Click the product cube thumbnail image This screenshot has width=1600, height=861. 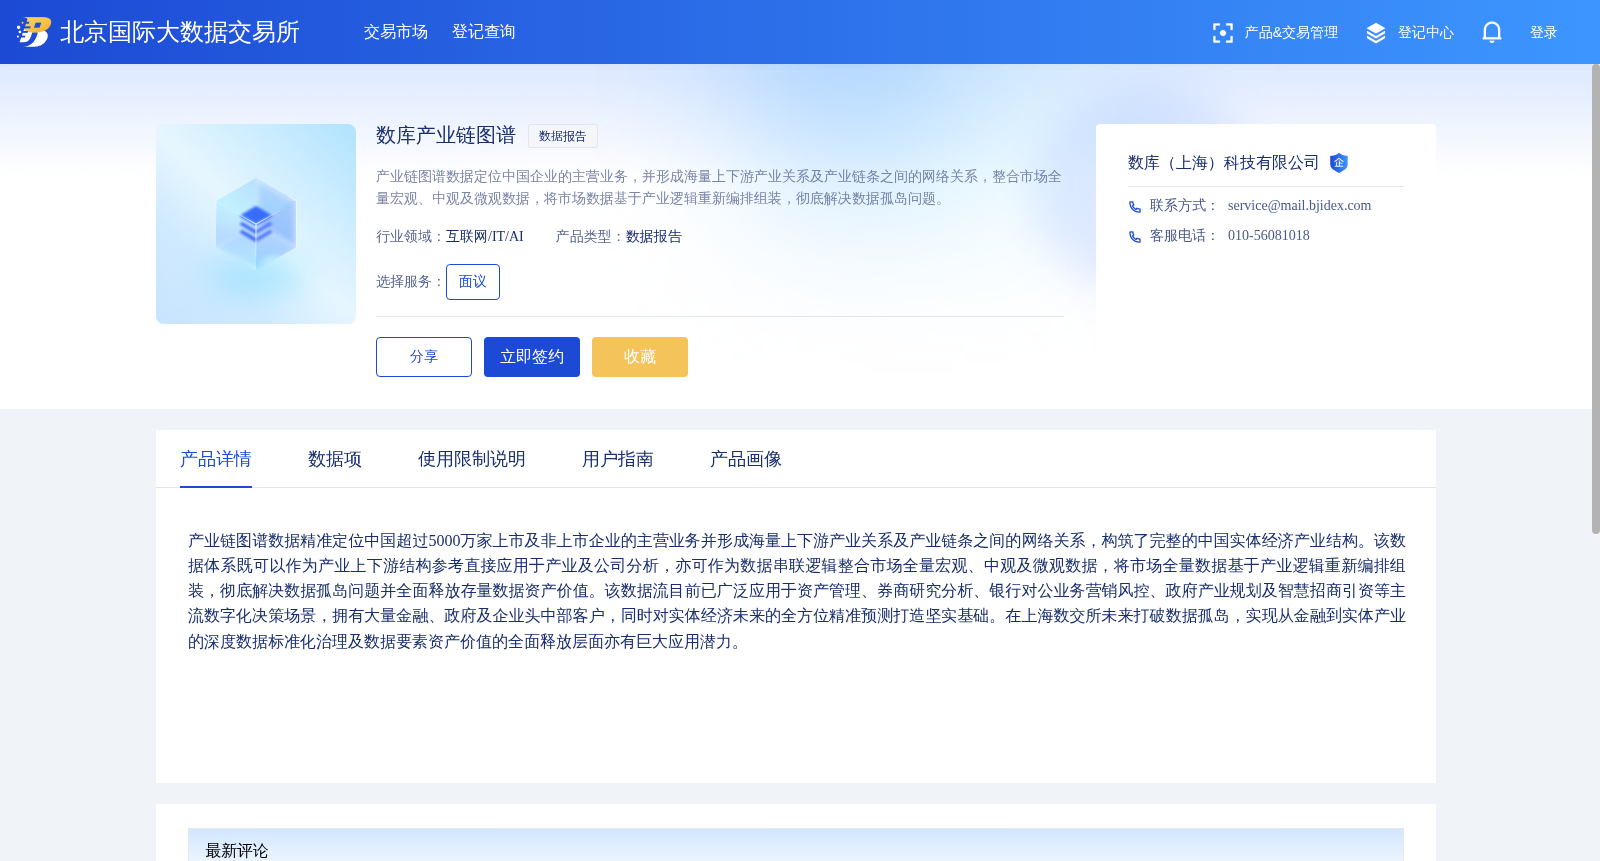point(256,224)
